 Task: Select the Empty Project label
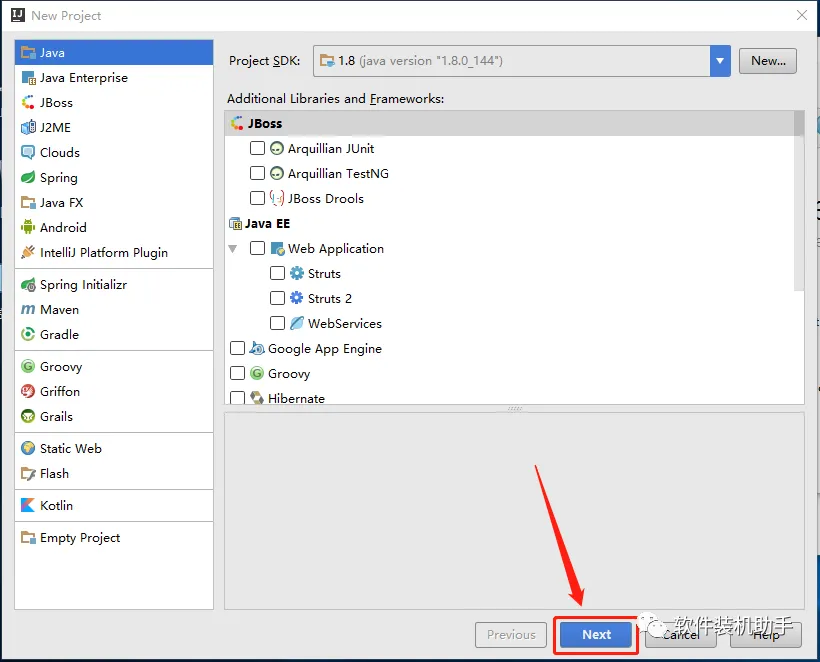coord(80,538)
